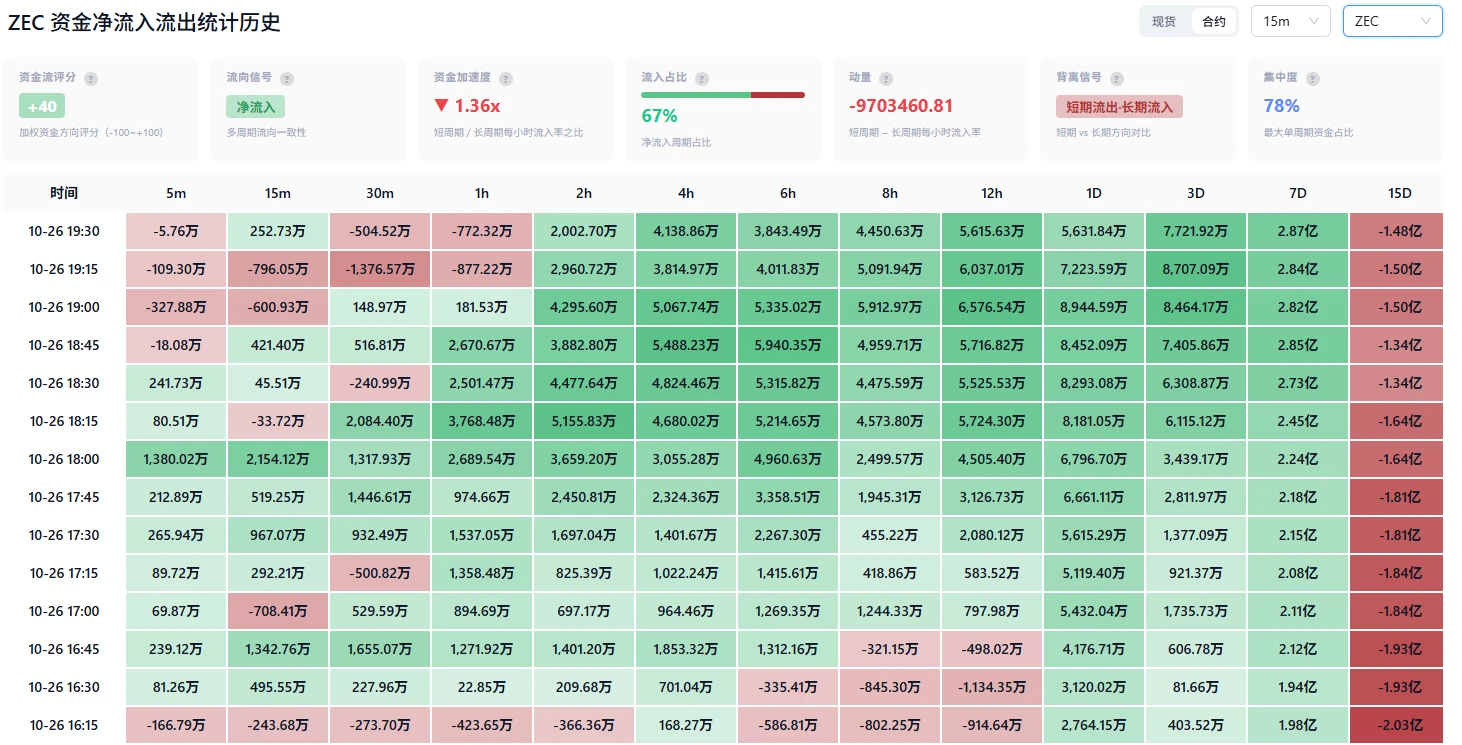This screenshot has width=1462, height=745.
Task: Click the 1D column header
Action: (x=1094, y=193)
